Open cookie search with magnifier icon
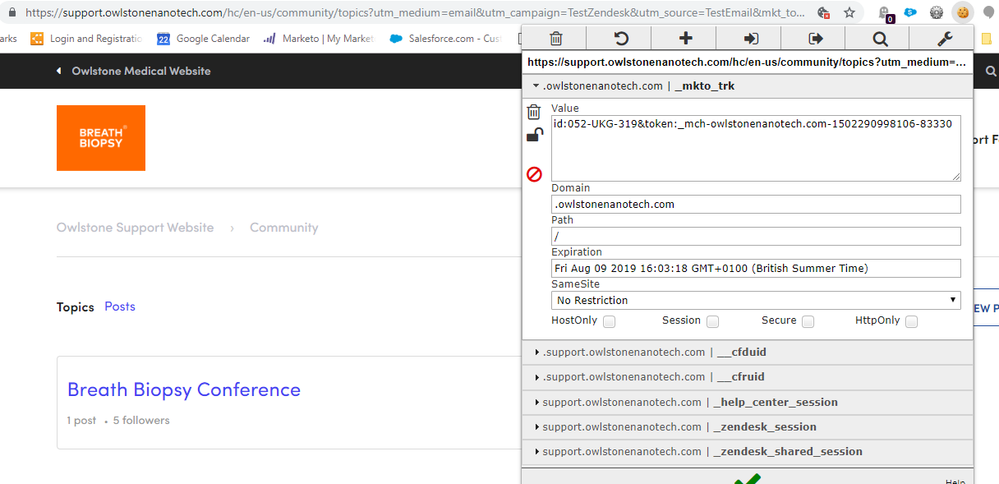This screenshot has width=999, height=484. coord(880,39)
